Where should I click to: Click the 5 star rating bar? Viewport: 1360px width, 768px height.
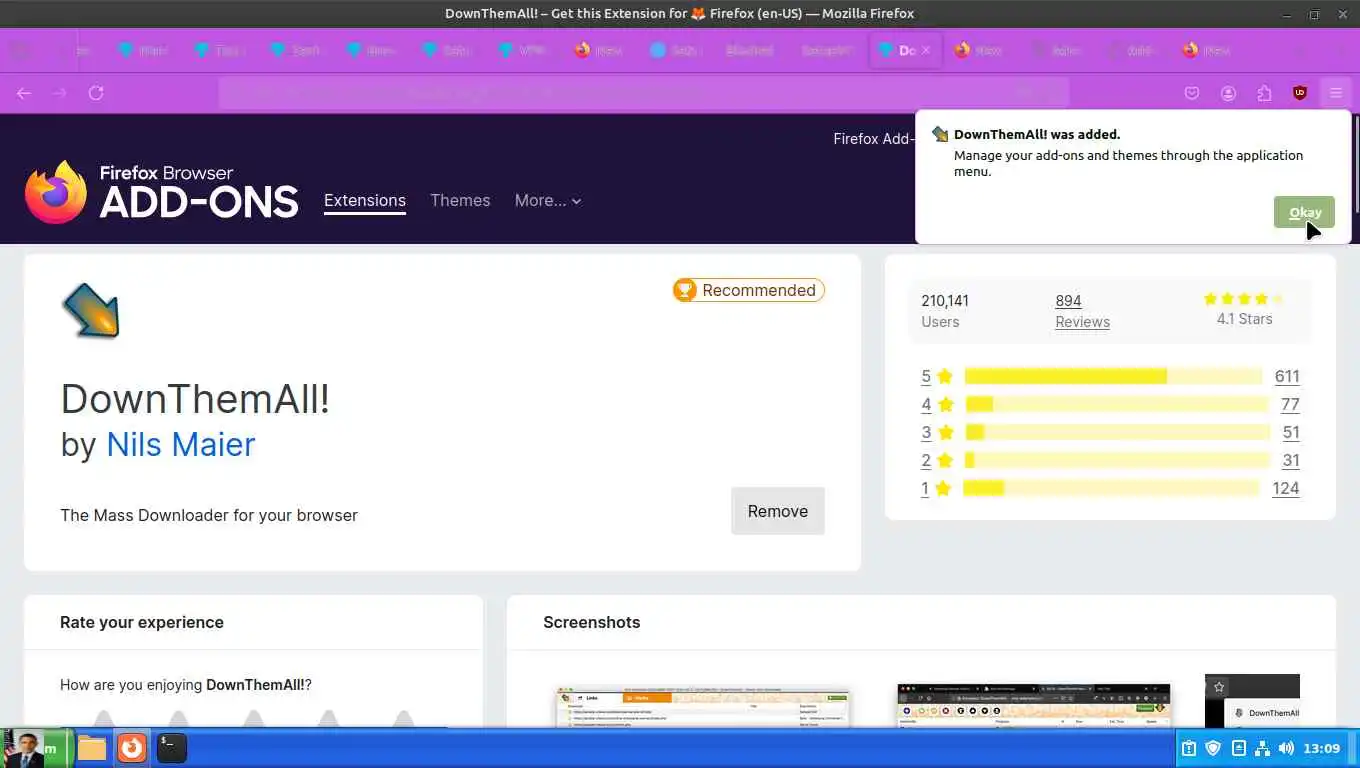click(1114, 377)
